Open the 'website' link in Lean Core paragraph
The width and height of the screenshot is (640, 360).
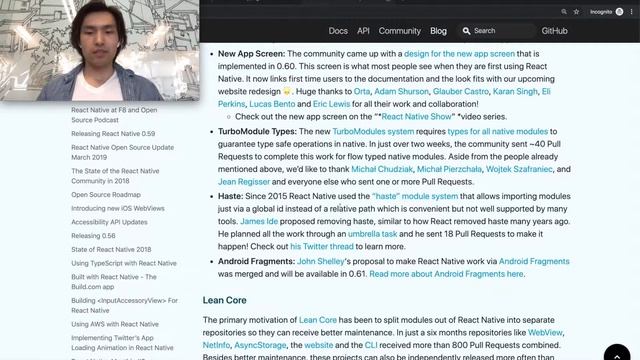click(319, 345)
